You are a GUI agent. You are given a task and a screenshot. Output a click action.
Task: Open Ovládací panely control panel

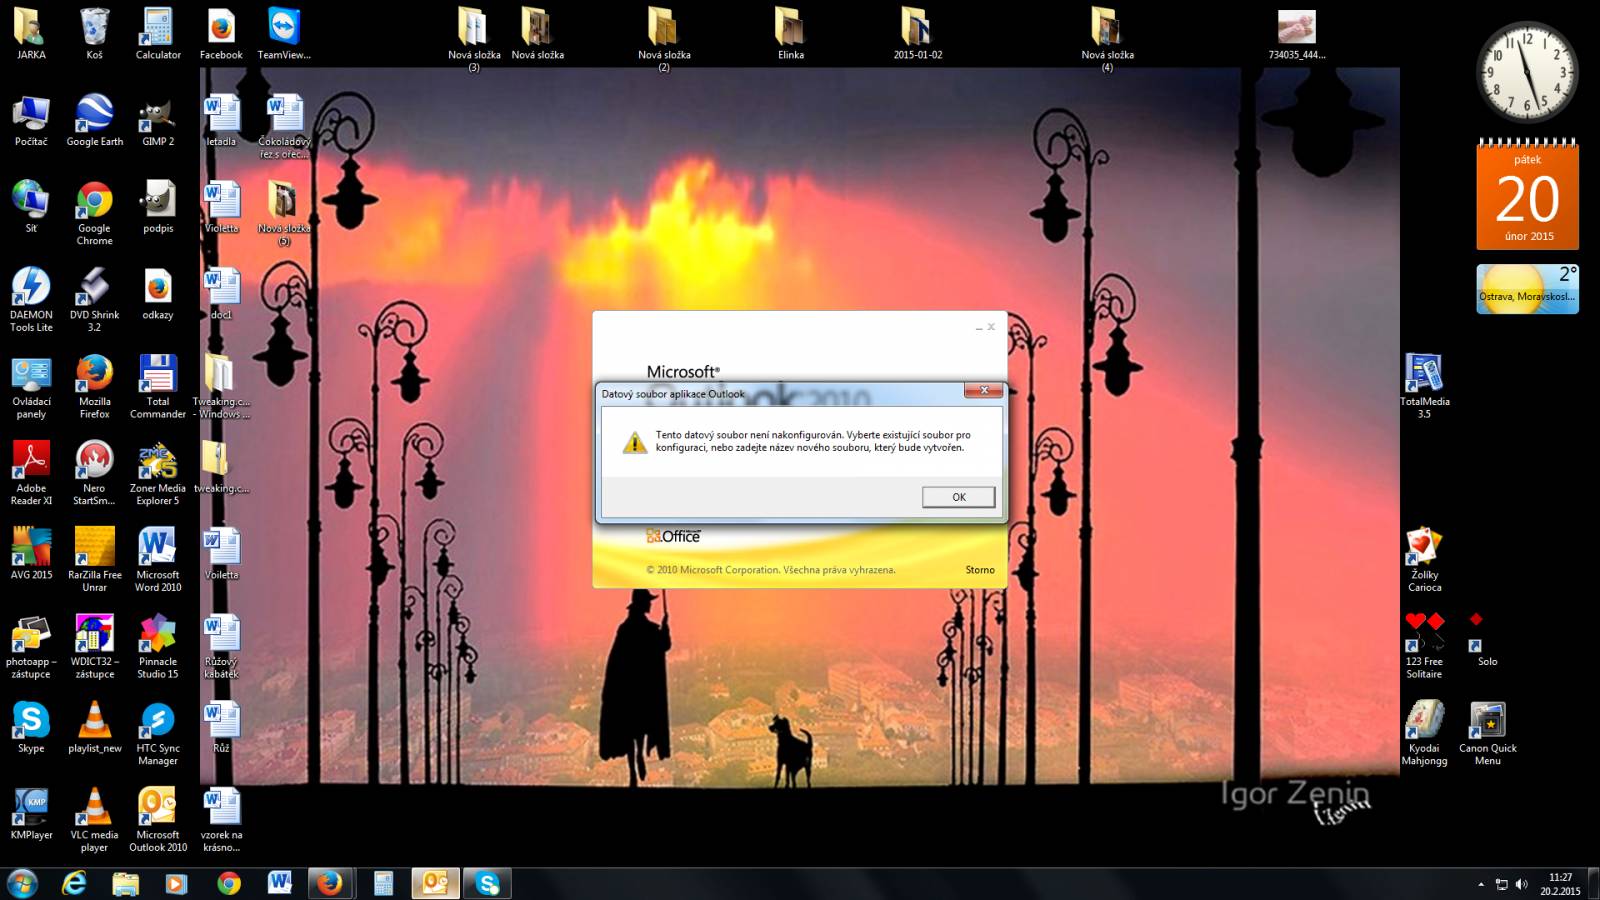31,386
